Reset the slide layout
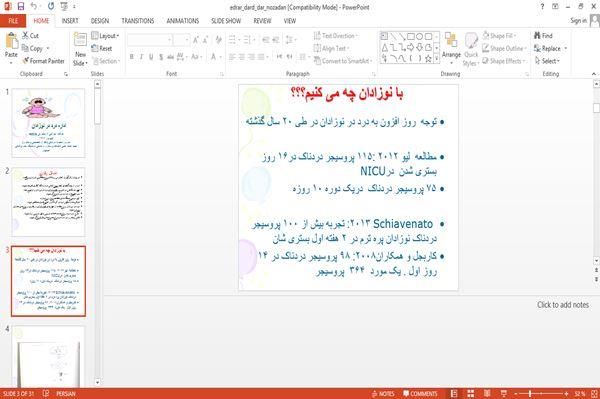This screenshot has height=399, width=600. 102,48
